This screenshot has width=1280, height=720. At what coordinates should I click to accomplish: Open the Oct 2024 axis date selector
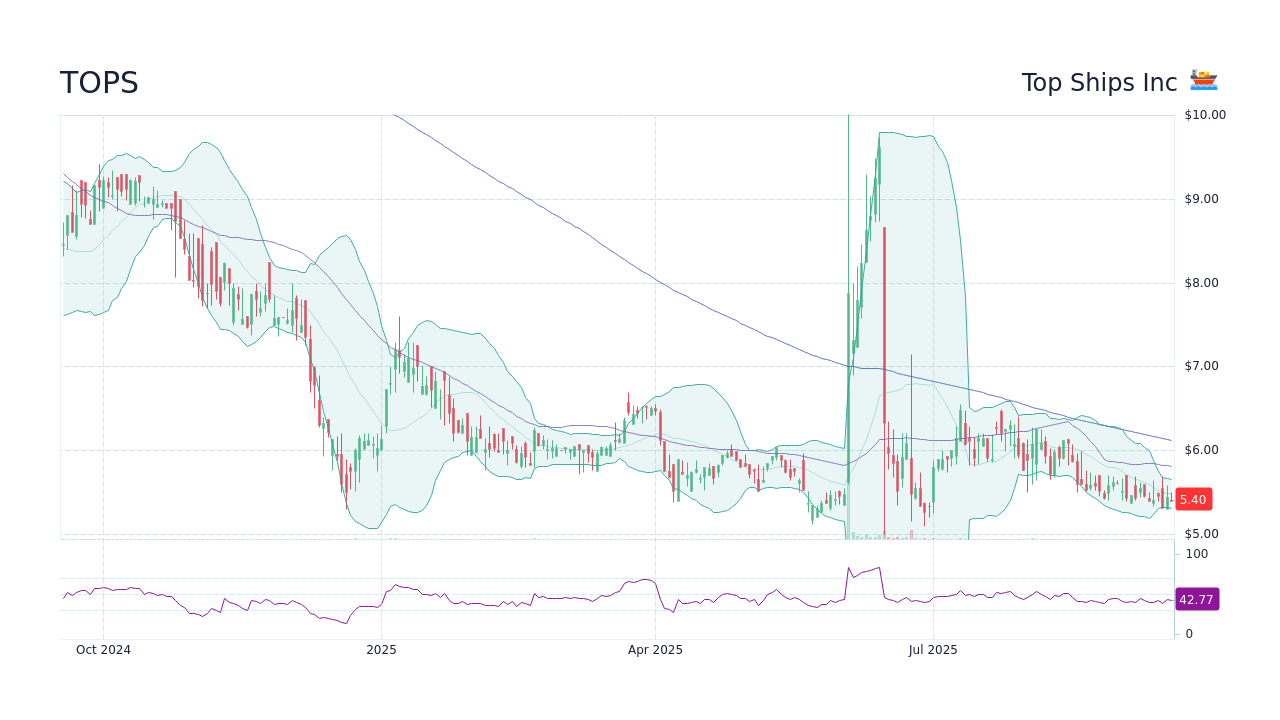coord(102,649)
